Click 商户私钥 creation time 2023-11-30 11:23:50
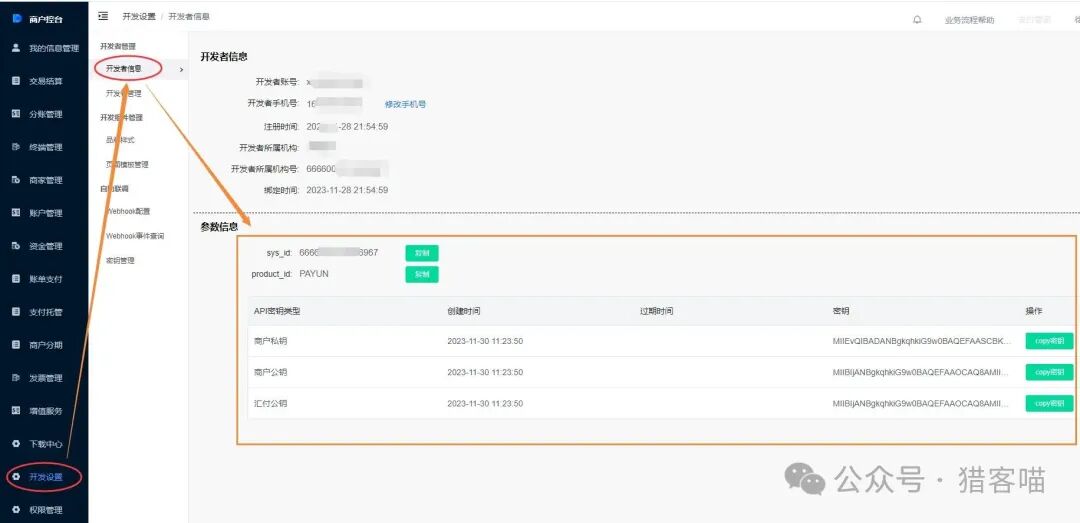This screenshot has width=1080, height=523. click(x=485, y=341)
